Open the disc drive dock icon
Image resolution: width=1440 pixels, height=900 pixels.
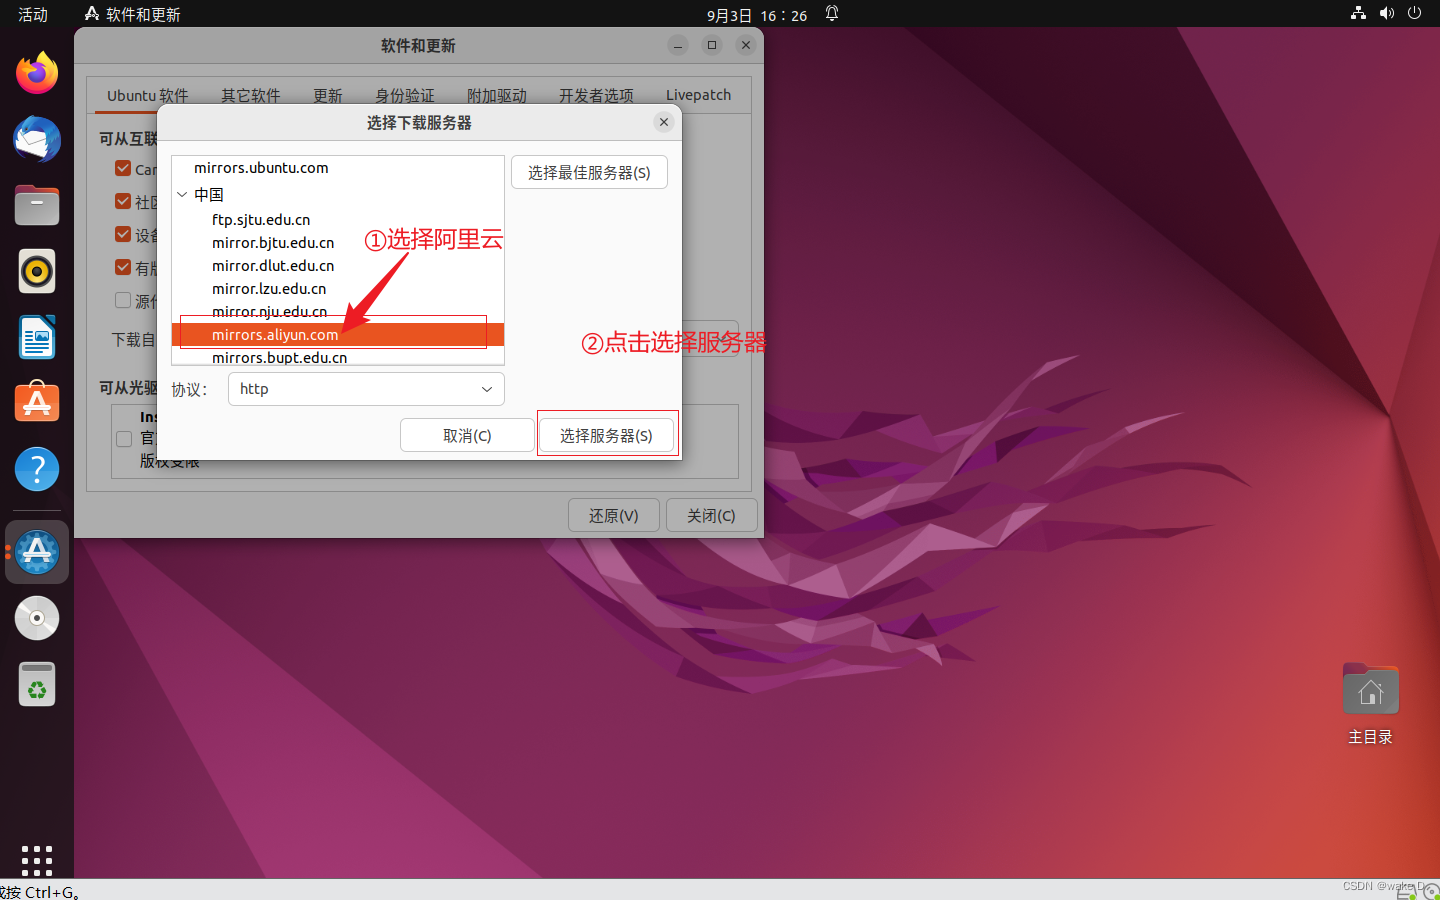tap(37, 618)
